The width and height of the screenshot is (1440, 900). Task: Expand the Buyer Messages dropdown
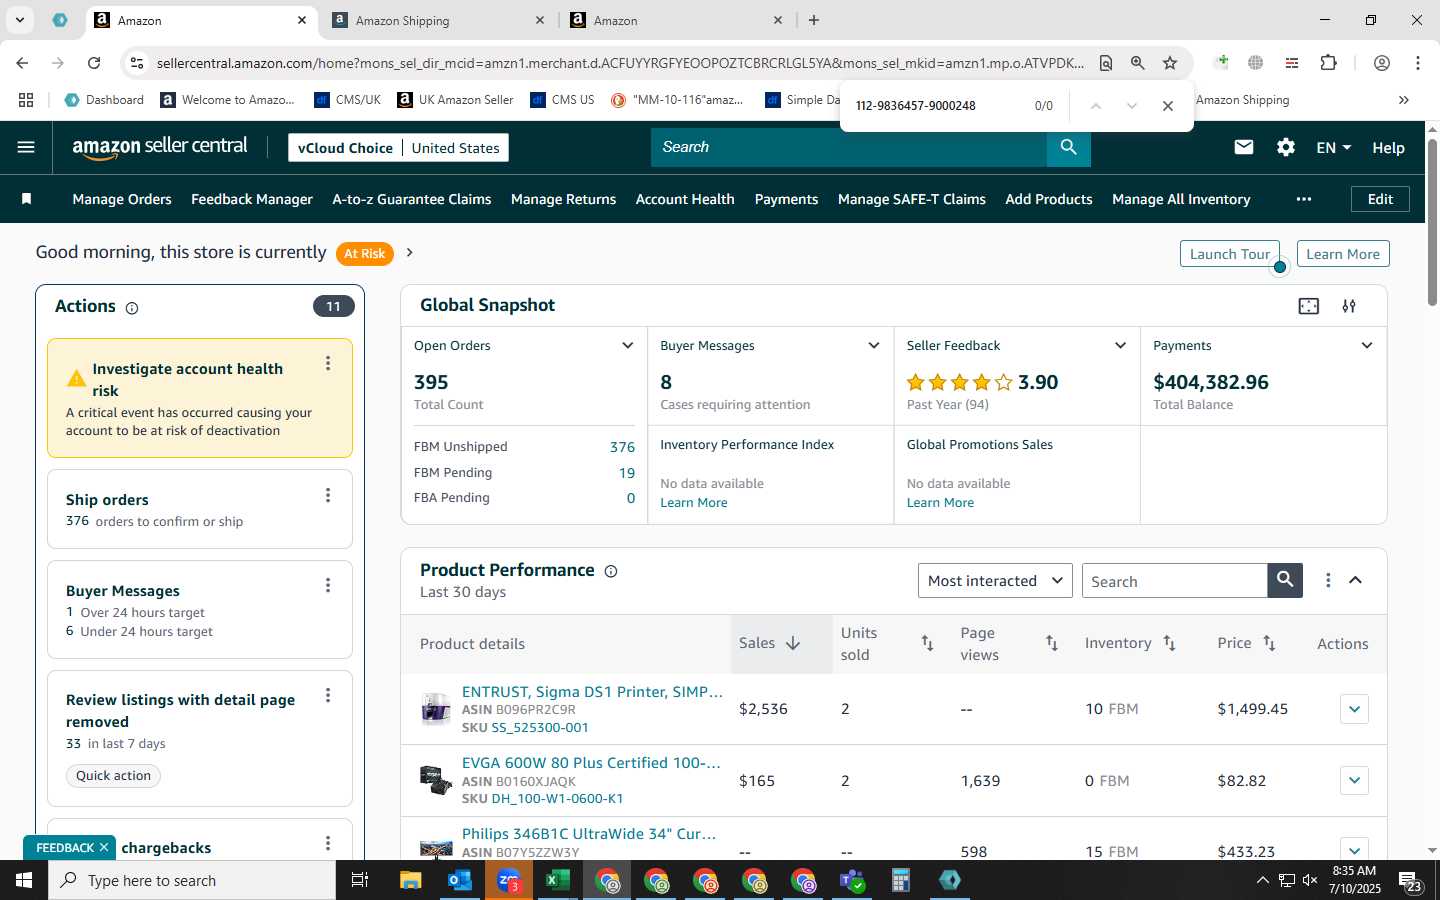pyautogui.click(x=873, y=346)
